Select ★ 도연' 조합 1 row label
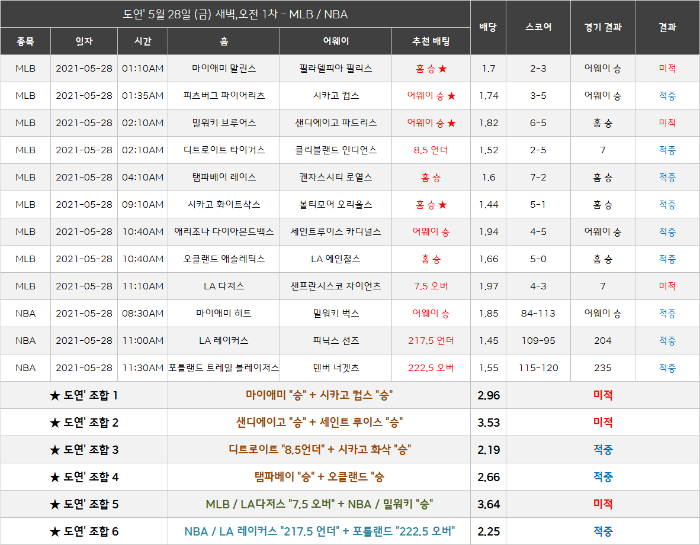700x545 pixels. (84, 395)
